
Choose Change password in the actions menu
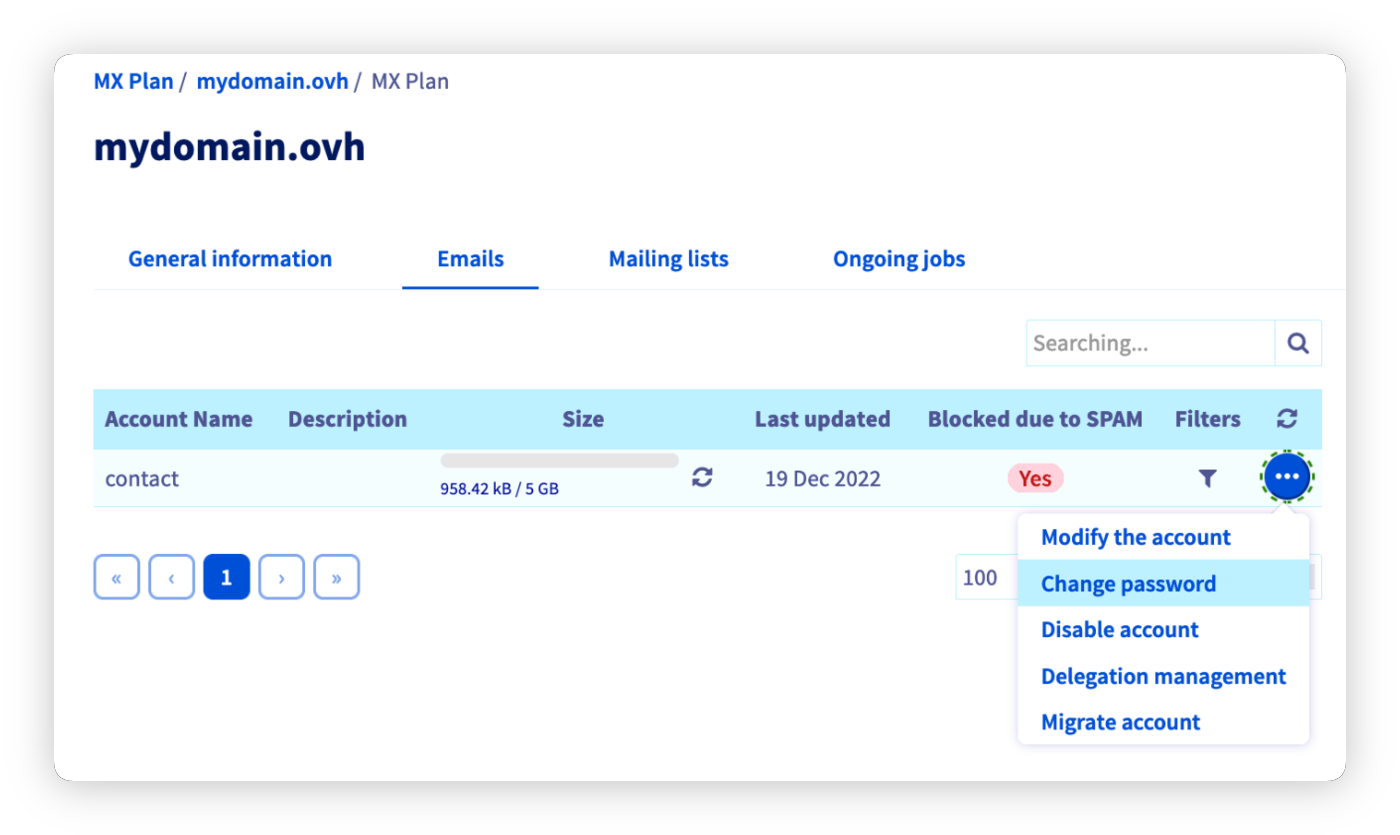tap(1129, 583)
